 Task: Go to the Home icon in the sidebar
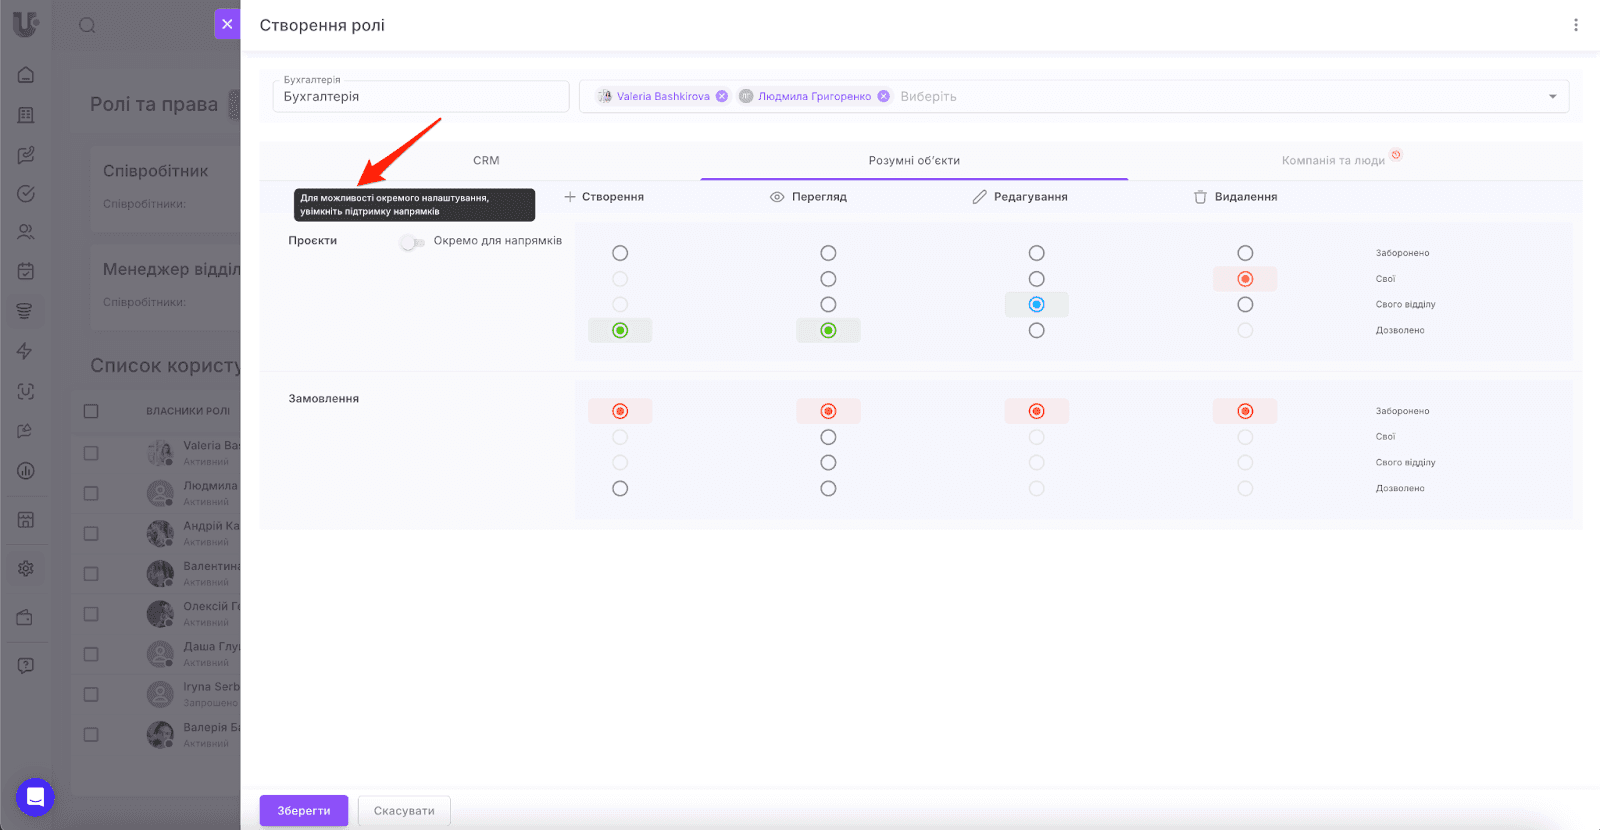[x=26, y=75]
